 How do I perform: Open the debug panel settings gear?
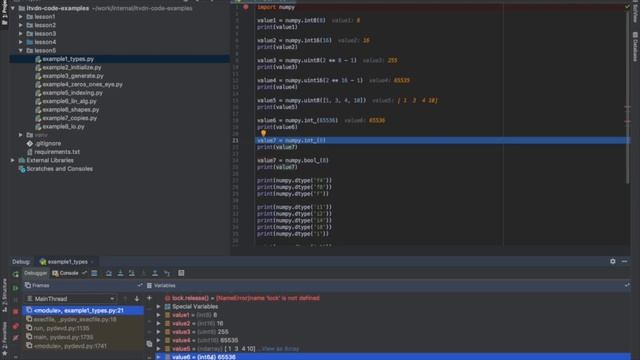click(613, 261)
